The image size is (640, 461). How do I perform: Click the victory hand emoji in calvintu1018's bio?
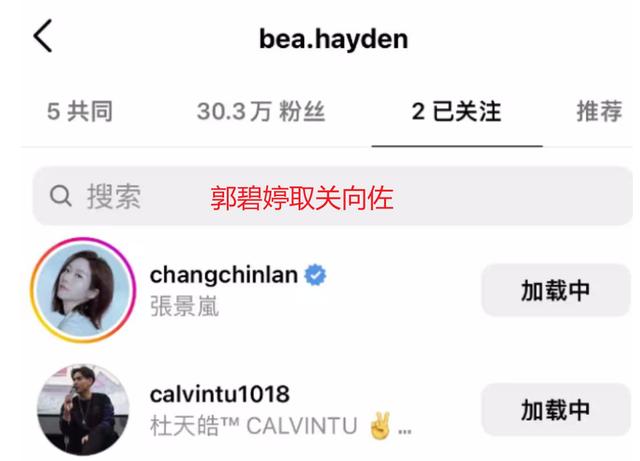[380, 426]
